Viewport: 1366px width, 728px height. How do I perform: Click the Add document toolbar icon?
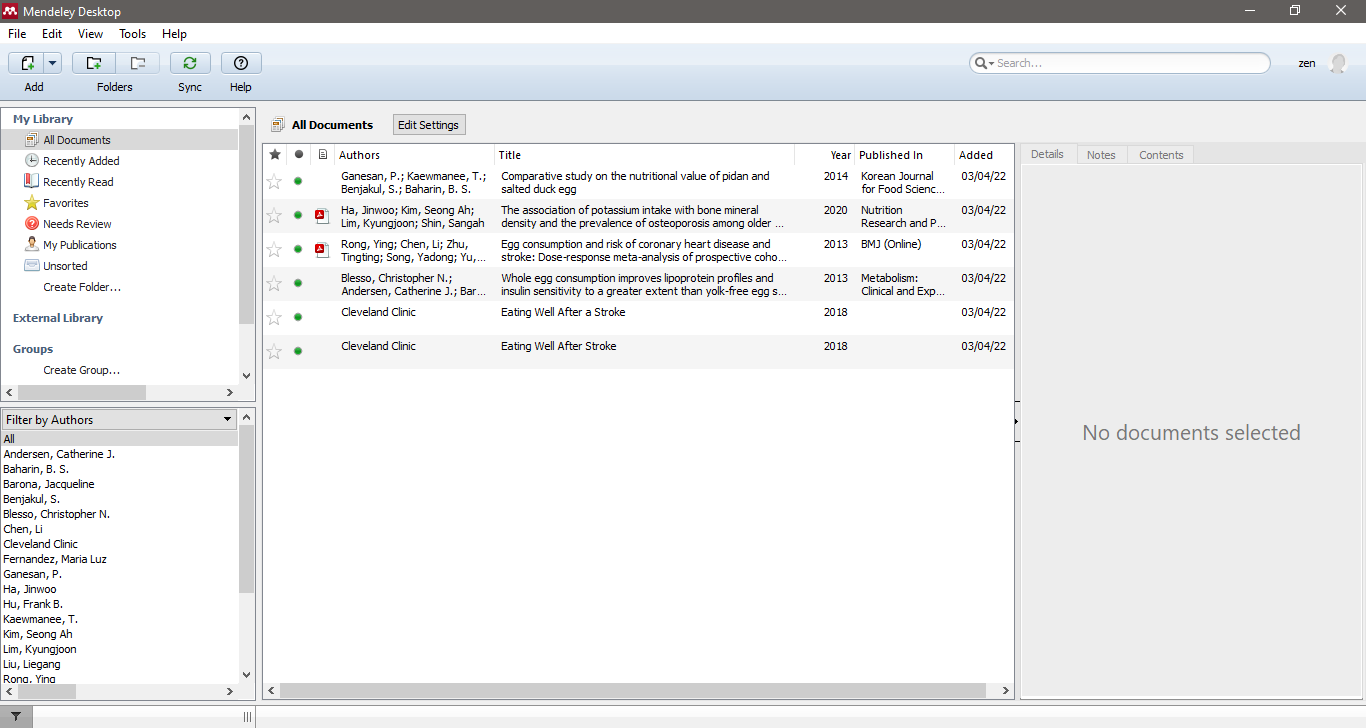coord(27,63)
